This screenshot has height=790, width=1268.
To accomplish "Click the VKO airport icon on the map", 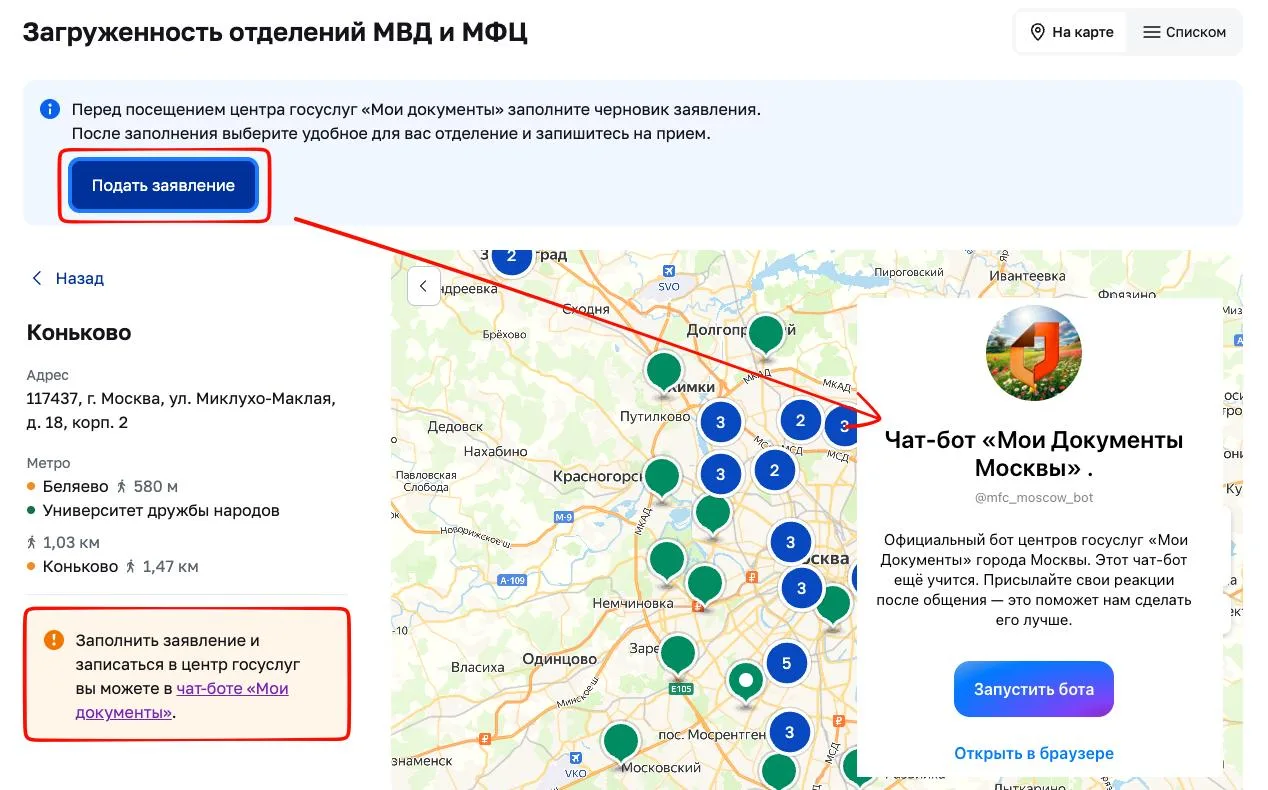I will pos(576,758).
